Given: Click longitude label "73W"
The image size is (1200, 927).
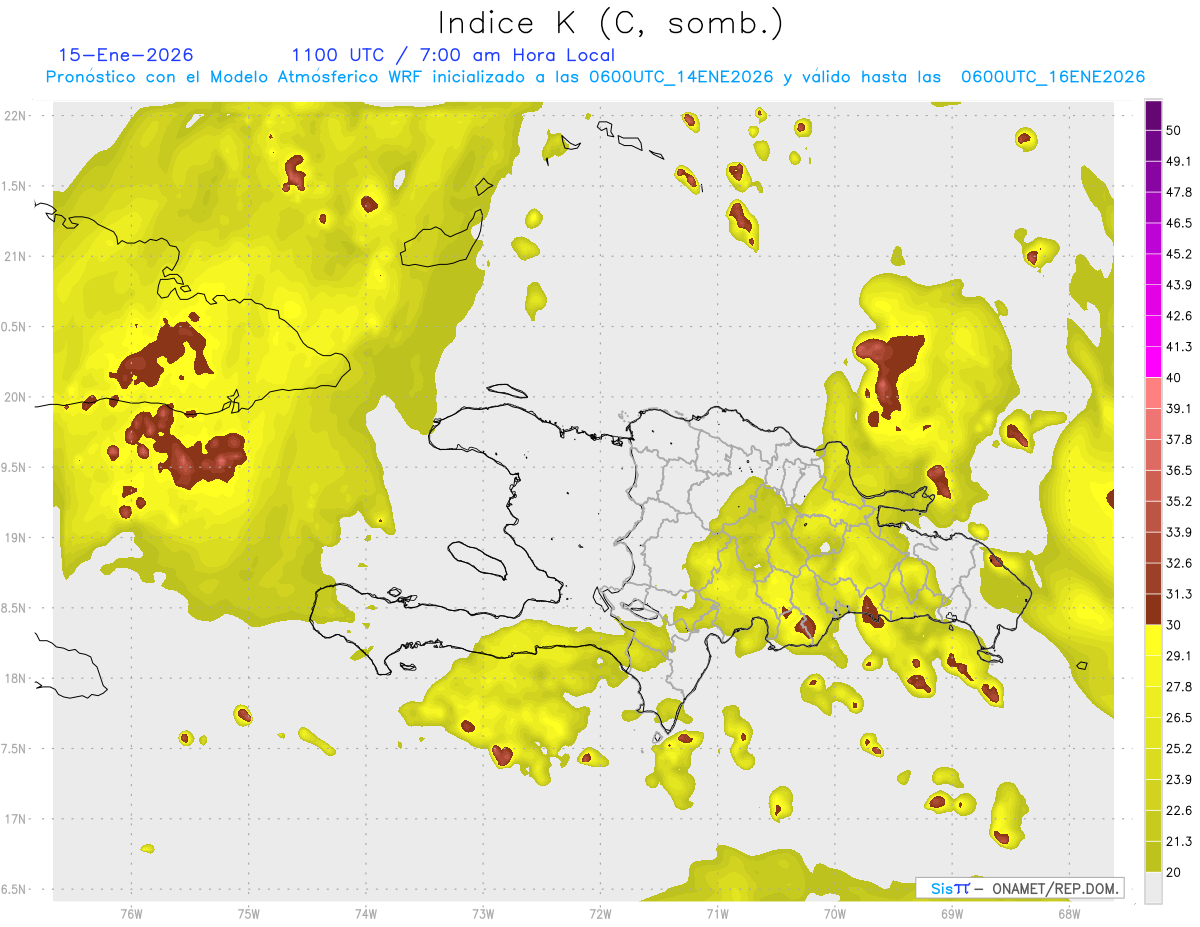Looking at the screenshot, I should point(482,913).
